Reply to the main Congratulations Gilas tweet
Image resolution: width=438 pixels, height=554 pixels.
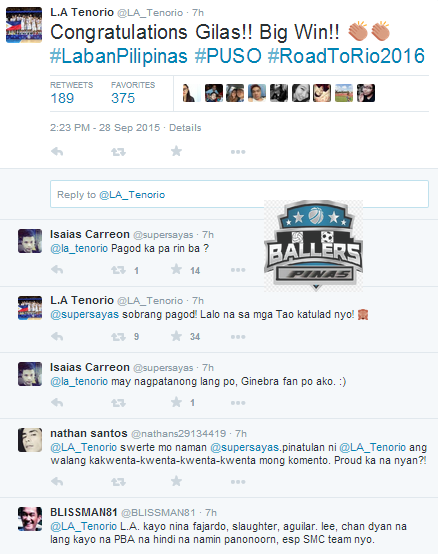(x=57, y=152)
